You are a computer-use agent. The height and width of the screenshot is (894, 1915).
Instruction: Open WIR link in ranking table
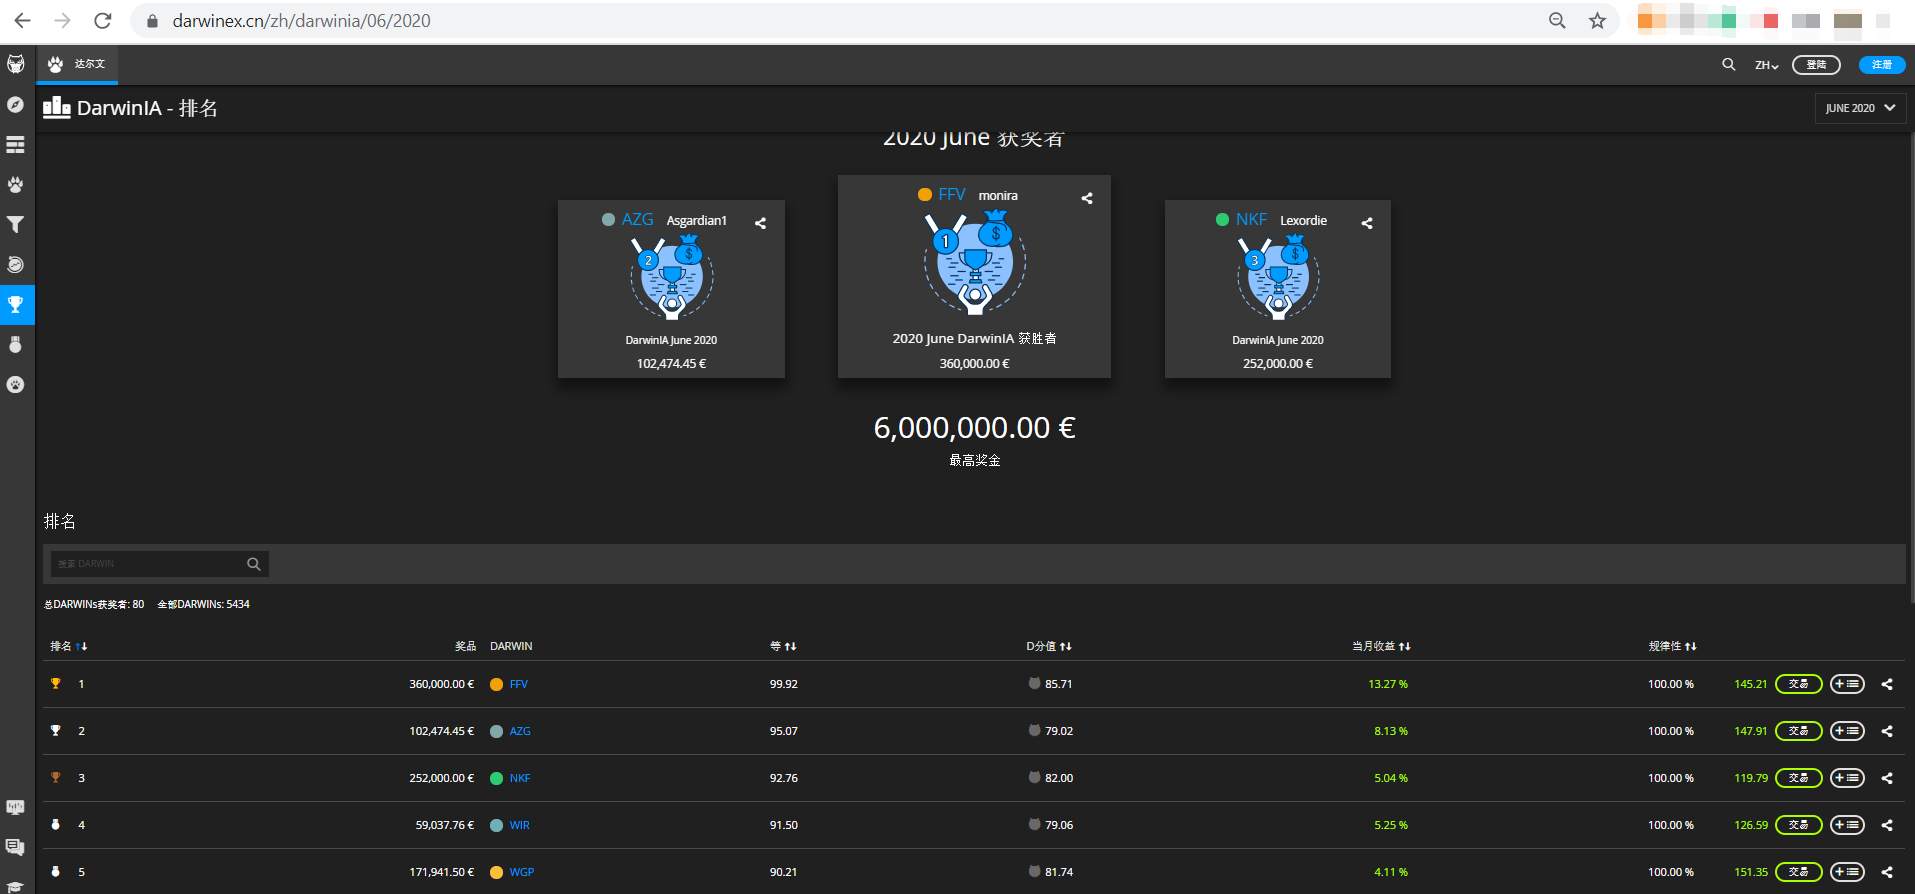pos(519,825)
